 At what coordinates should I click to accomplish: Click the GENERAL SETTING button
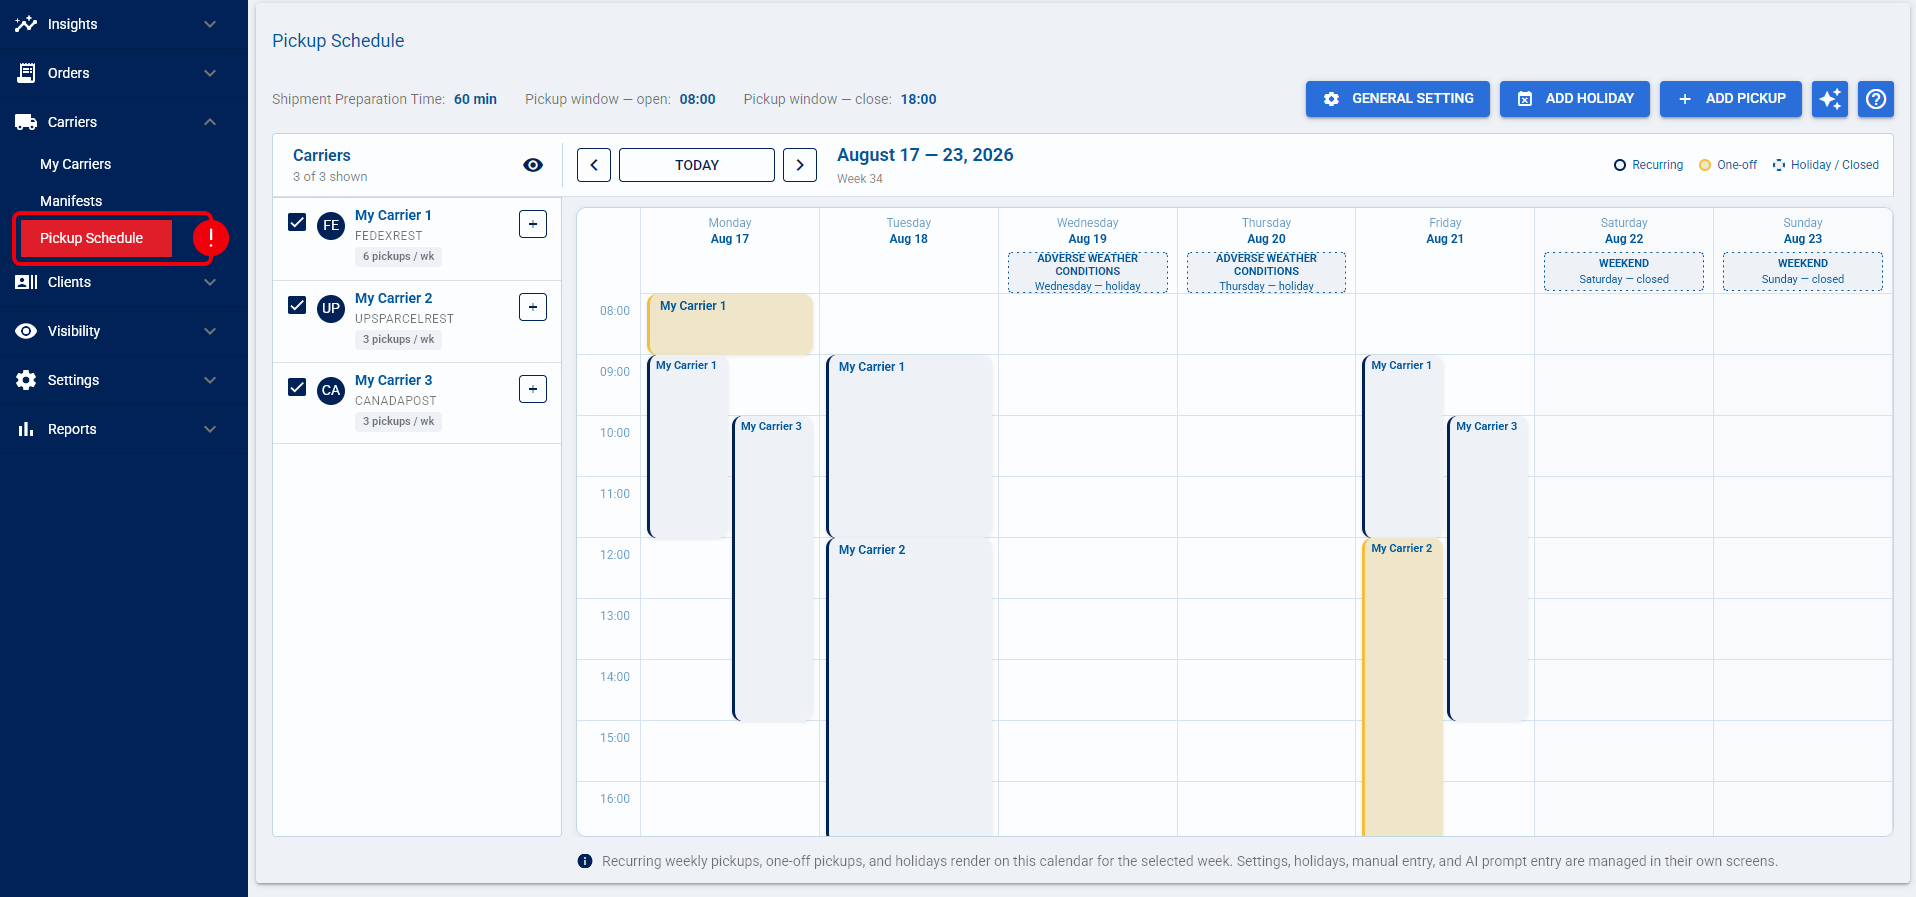(x=1398, y=99)
